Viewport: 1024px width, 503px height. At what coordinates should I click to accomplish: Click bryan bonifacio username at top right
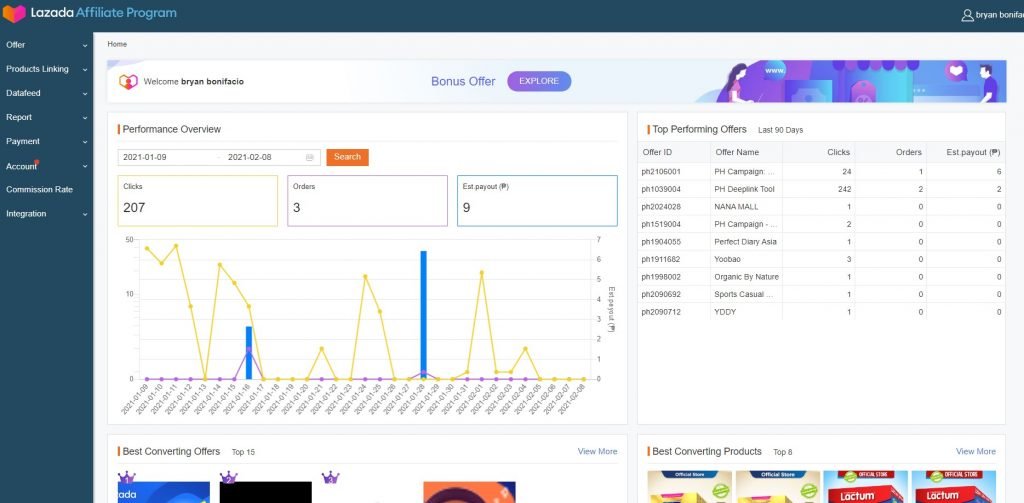click(x=999, y=15)
